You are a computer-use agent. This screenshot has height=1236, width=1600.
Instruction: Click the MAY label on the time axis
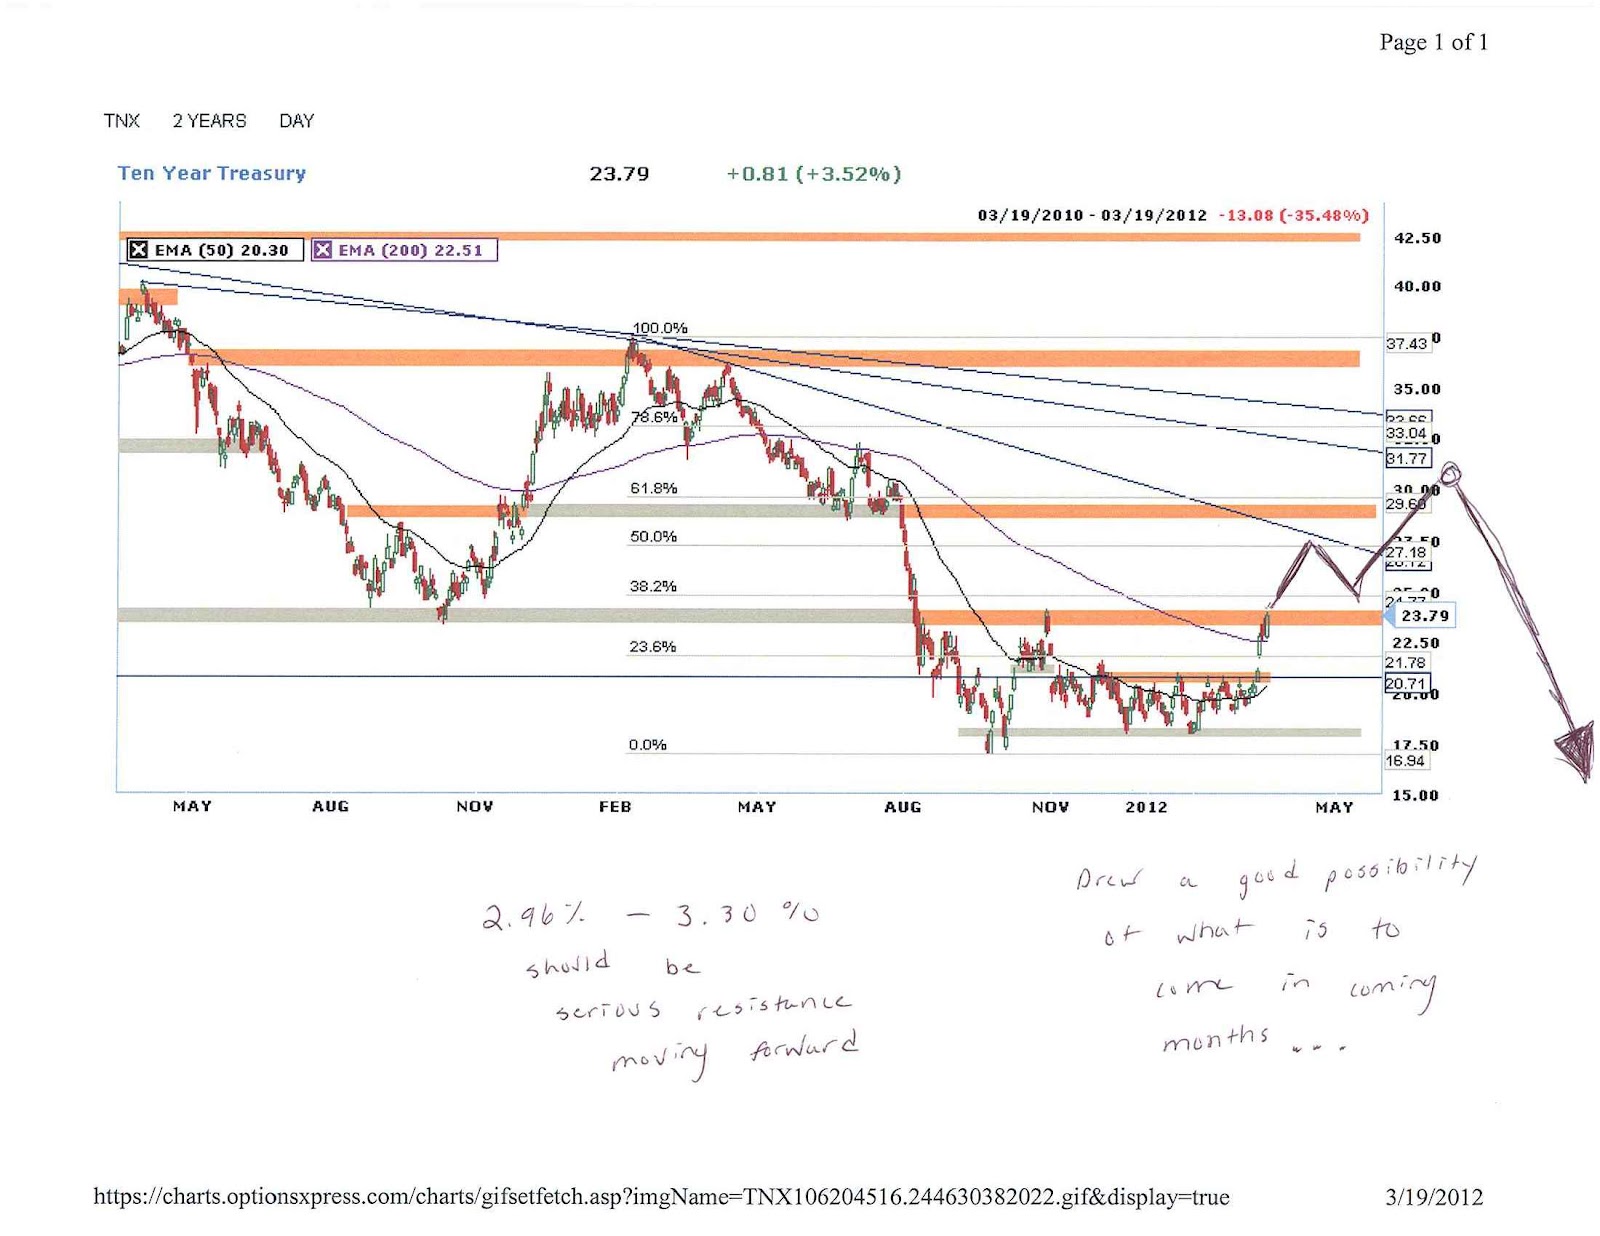[x=193, y=805]
